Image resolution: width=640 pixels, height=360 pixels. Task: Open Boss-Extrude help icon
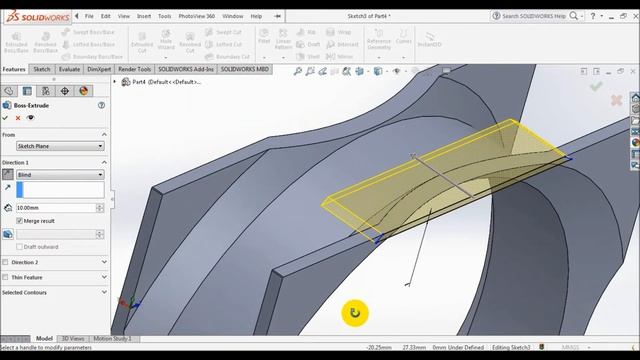[101, 105]
